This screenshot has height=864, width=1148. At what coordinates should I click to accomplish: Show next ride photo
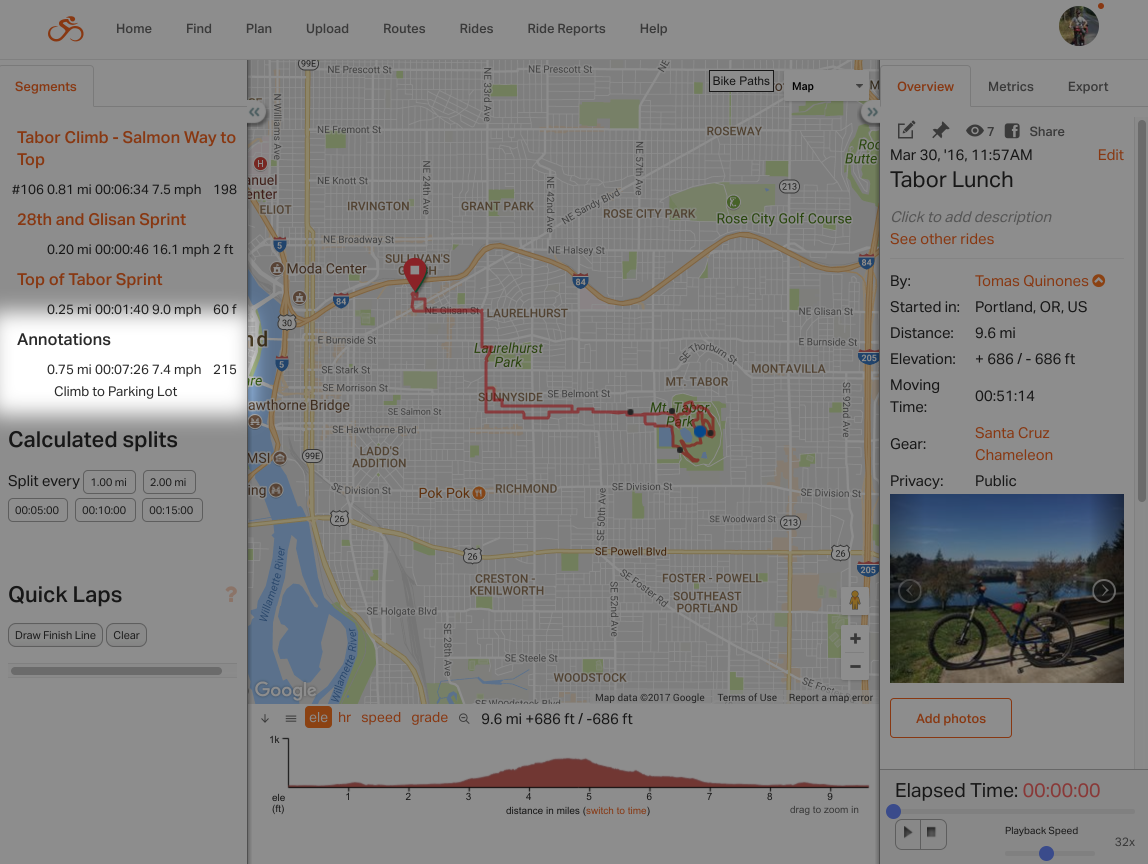1103,590
